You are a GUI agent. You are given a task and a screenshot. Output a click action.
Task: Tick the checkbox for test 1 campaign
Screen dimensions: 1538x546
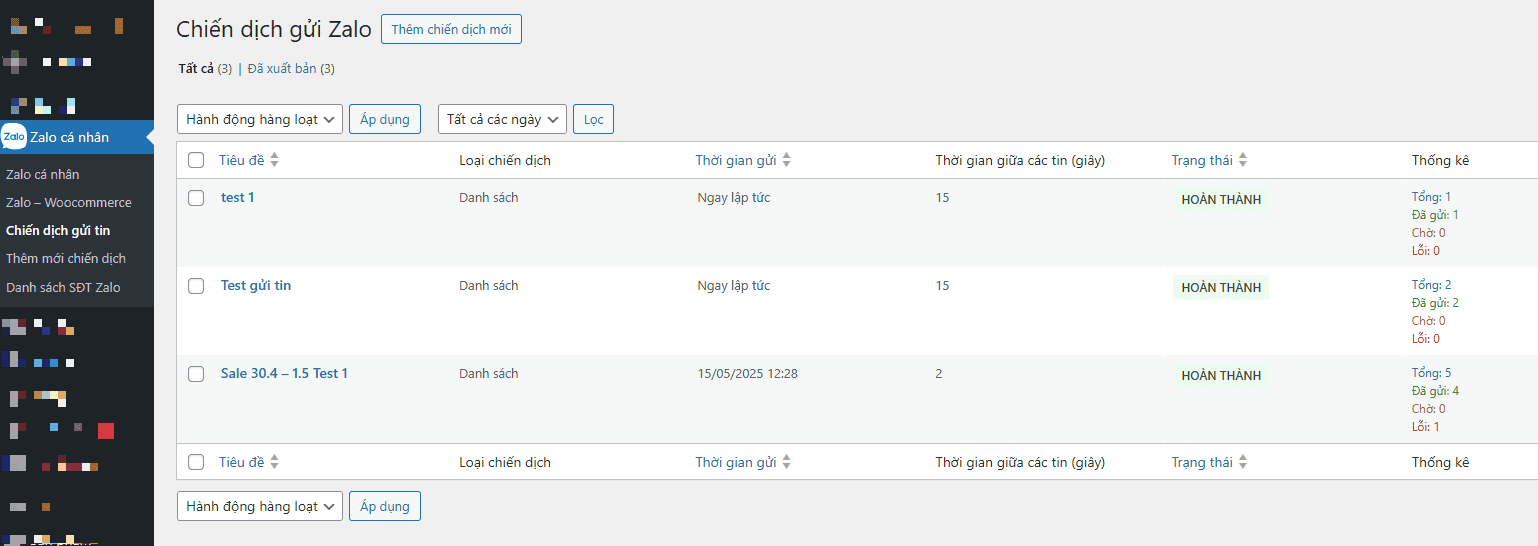pos(196,198)
